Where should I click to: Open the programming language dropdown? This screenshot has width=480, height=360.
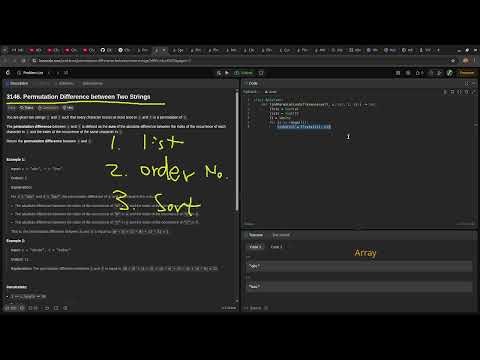(251, 92)
